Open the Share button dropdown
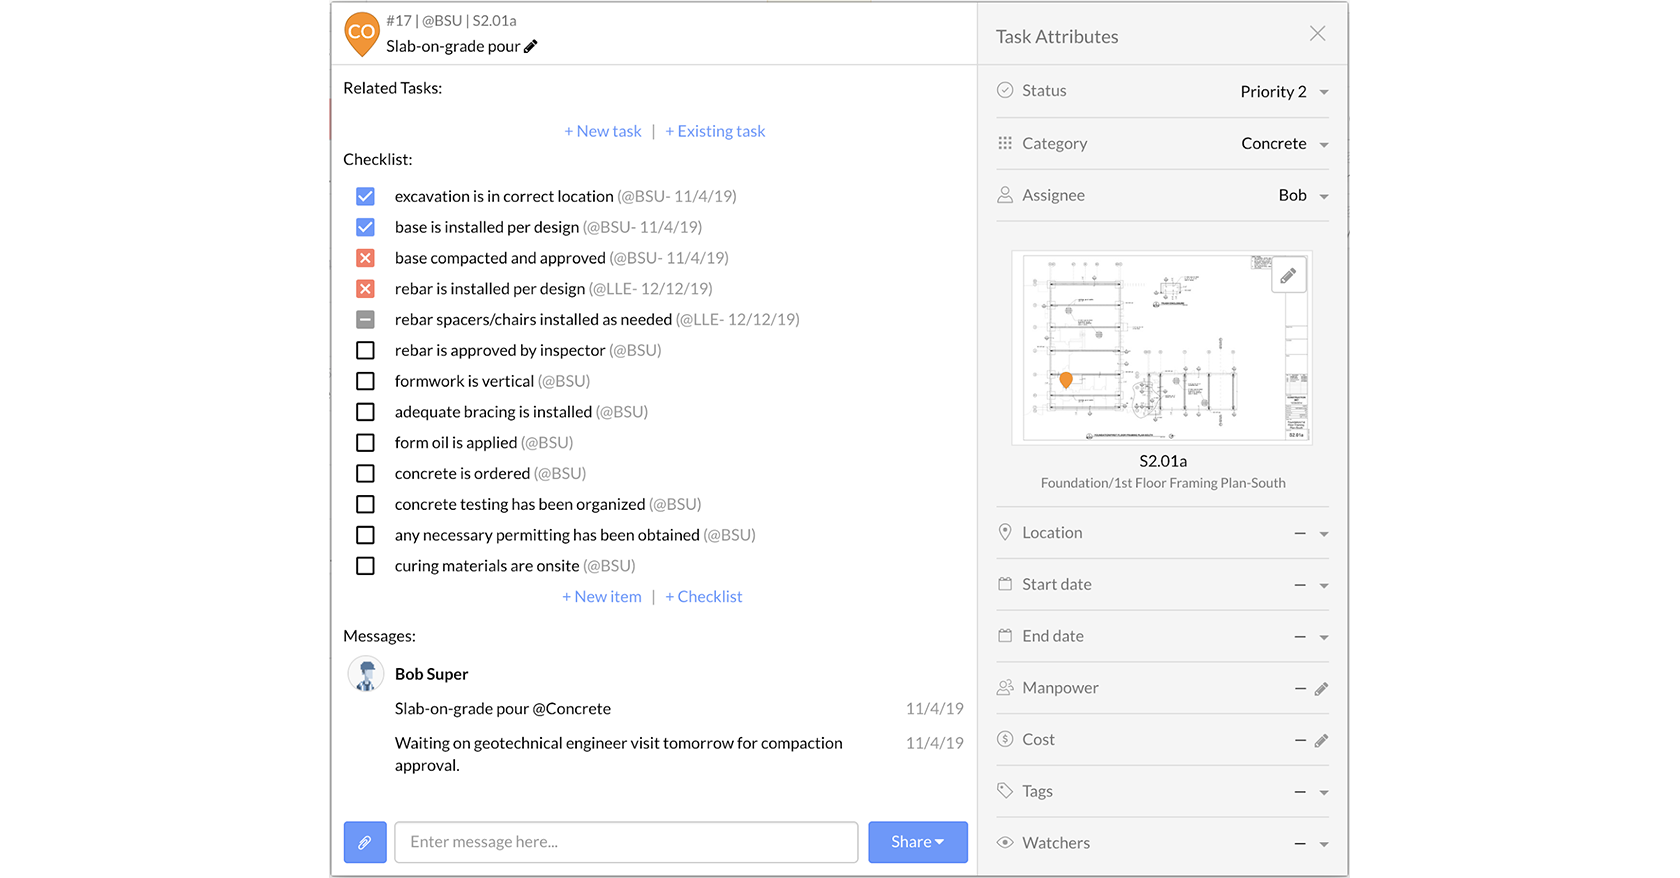Image resolution: width=1680 pixels, height=878 pixels. coord(917,842)
